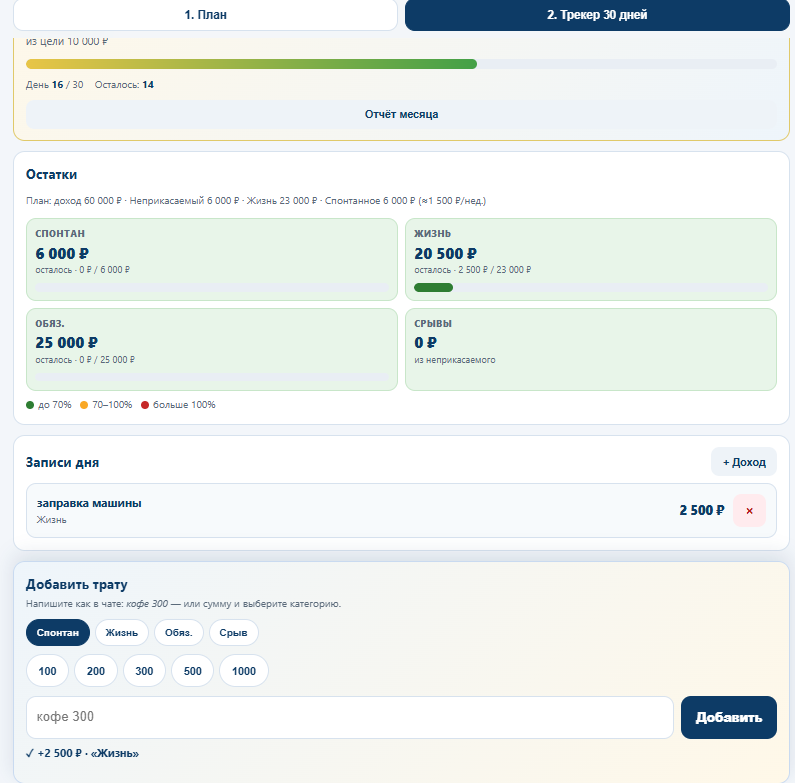Switch to the 1. План tab
The width and height of the screenshot is (795, 783).
205,15
